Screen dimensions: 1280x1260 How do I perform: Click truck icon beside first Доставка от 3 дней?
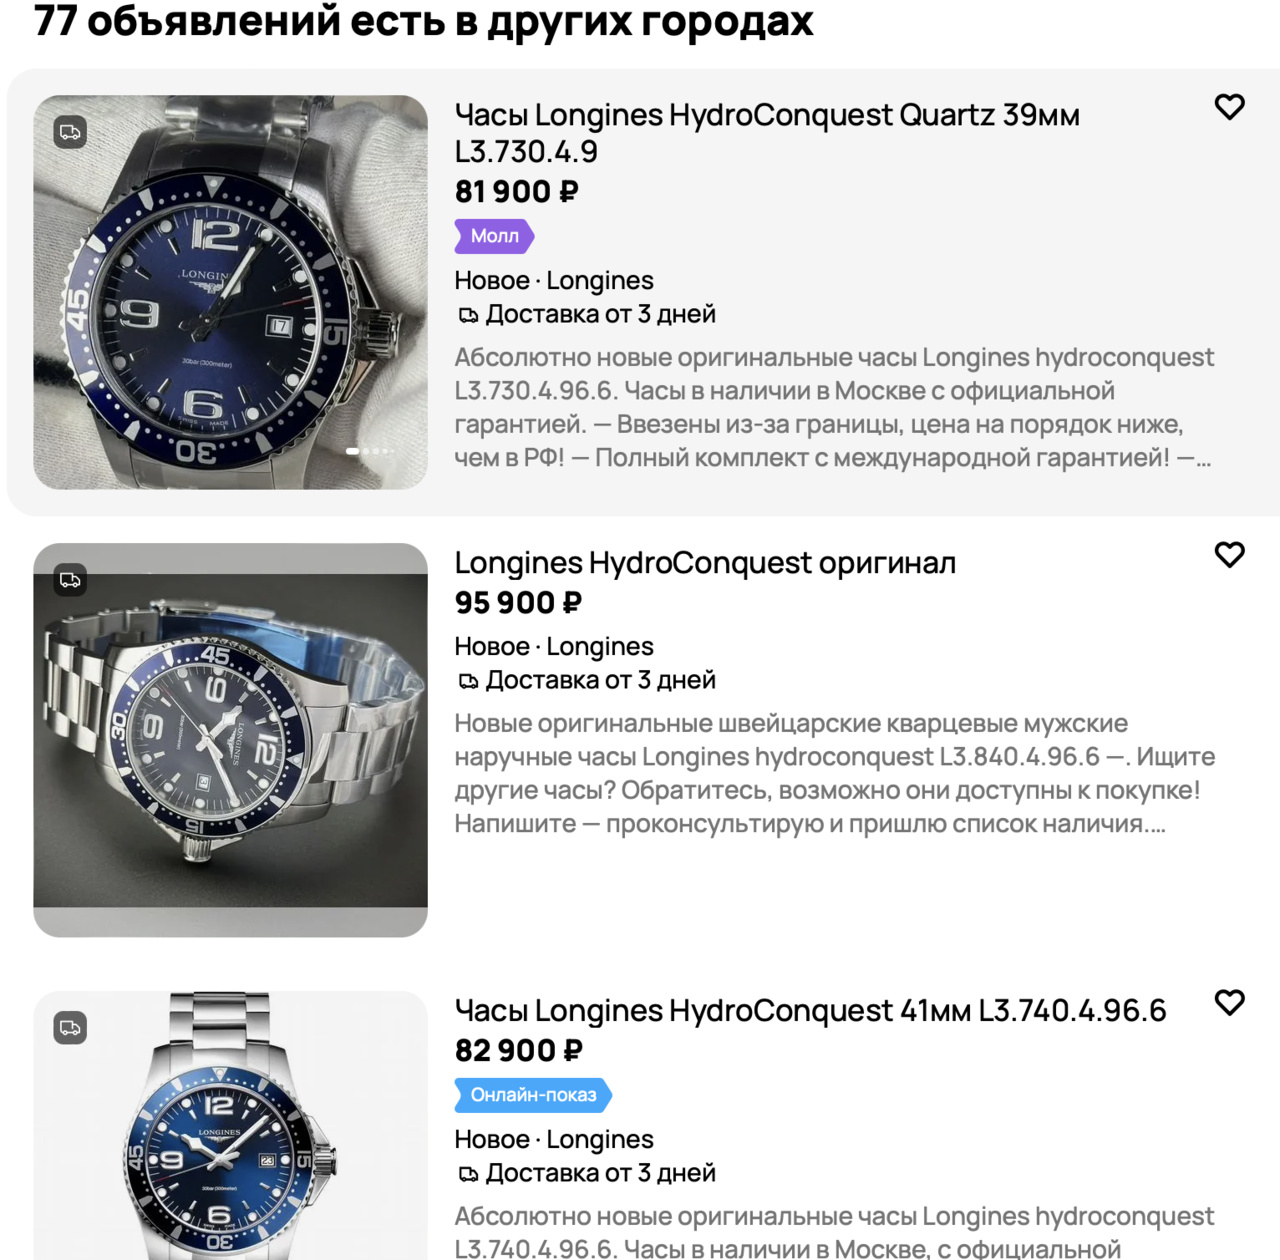tap(468, 315)
